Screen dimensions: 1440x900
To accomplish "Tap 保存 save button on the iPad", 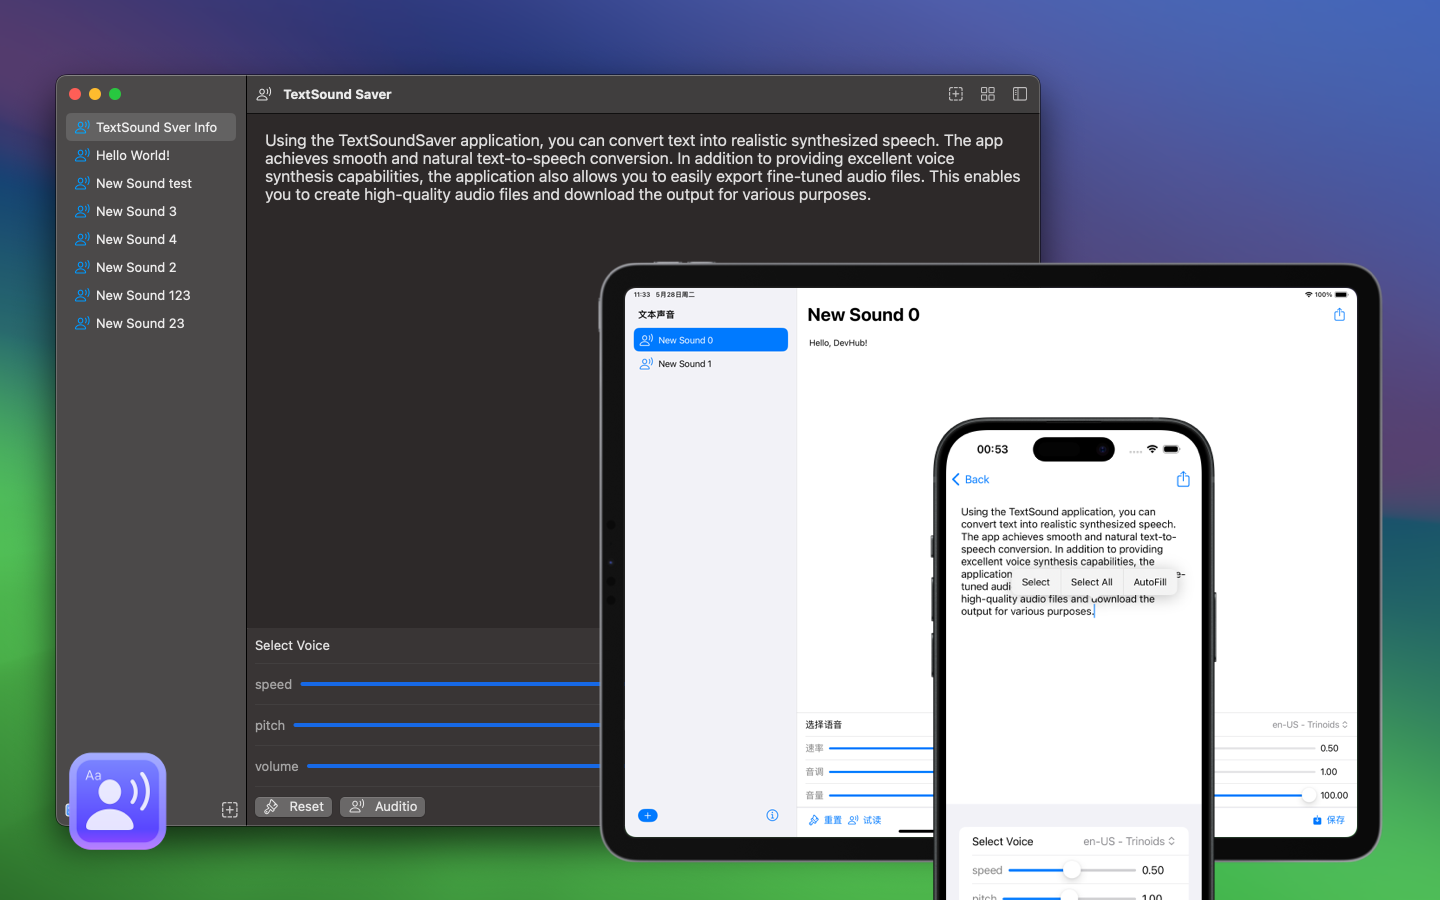I will pos(1329,820).
